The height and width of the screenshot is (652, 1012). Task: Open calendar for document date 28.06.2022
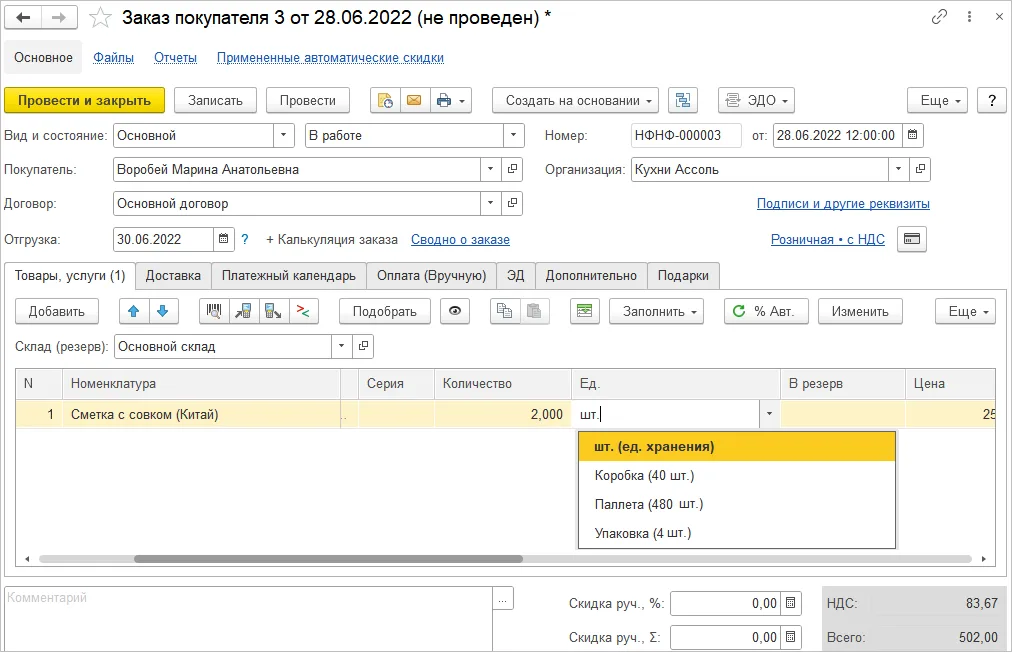tap(913, 135)
